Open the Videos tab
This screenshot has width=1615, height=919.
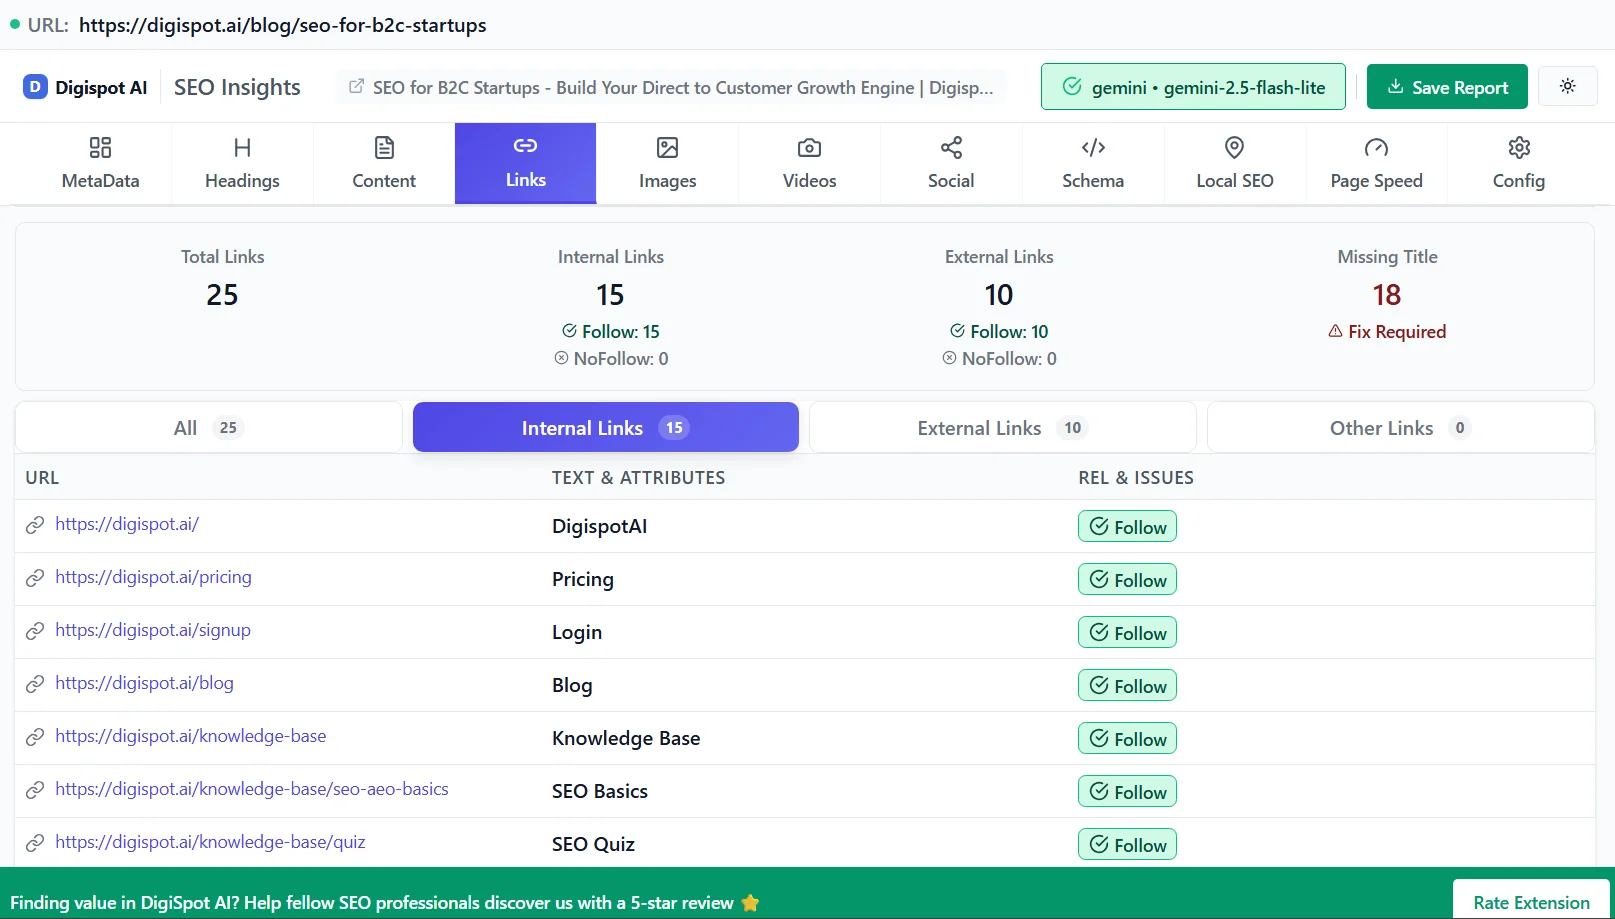click(809, 164)
